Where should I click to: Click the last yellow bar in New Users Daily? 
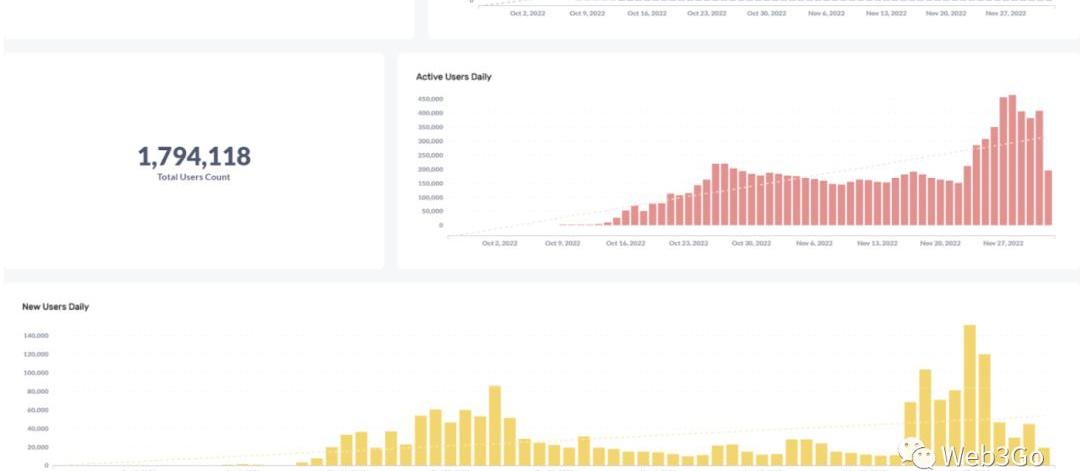coord(1044,456)
